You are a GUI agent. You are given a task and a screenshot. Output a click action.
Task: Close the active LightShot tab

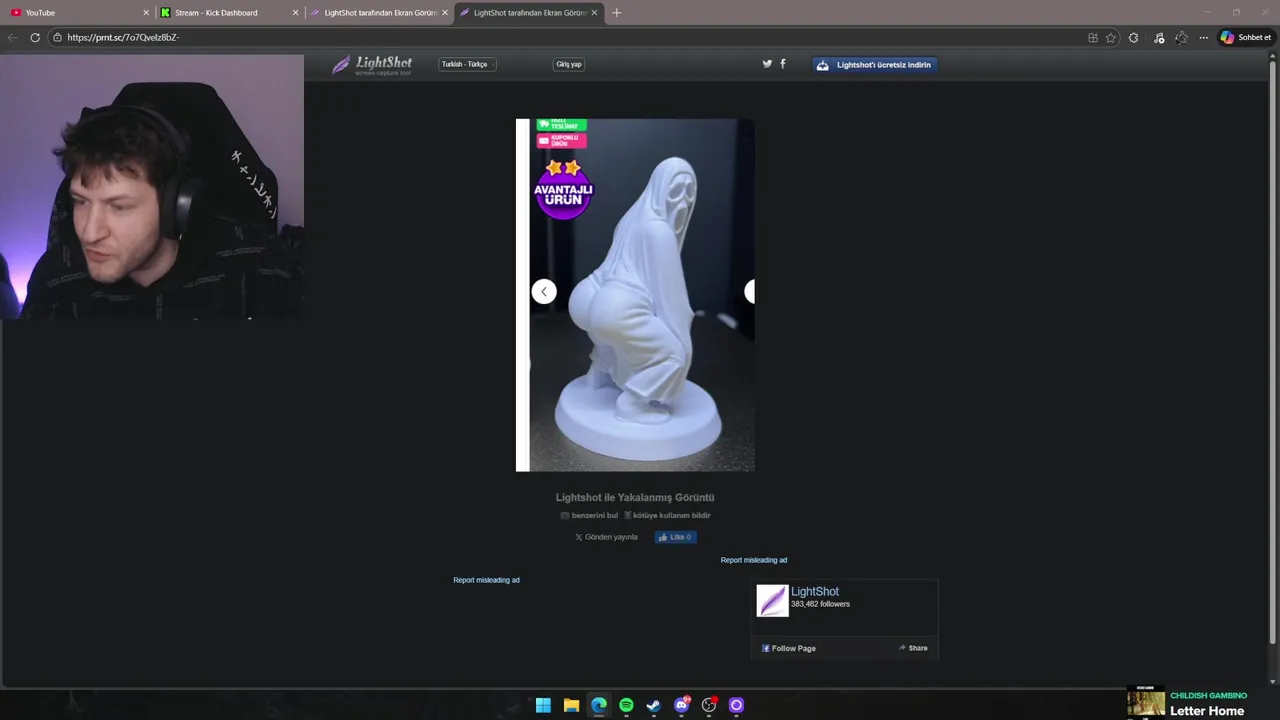click(x=594, y=12)
